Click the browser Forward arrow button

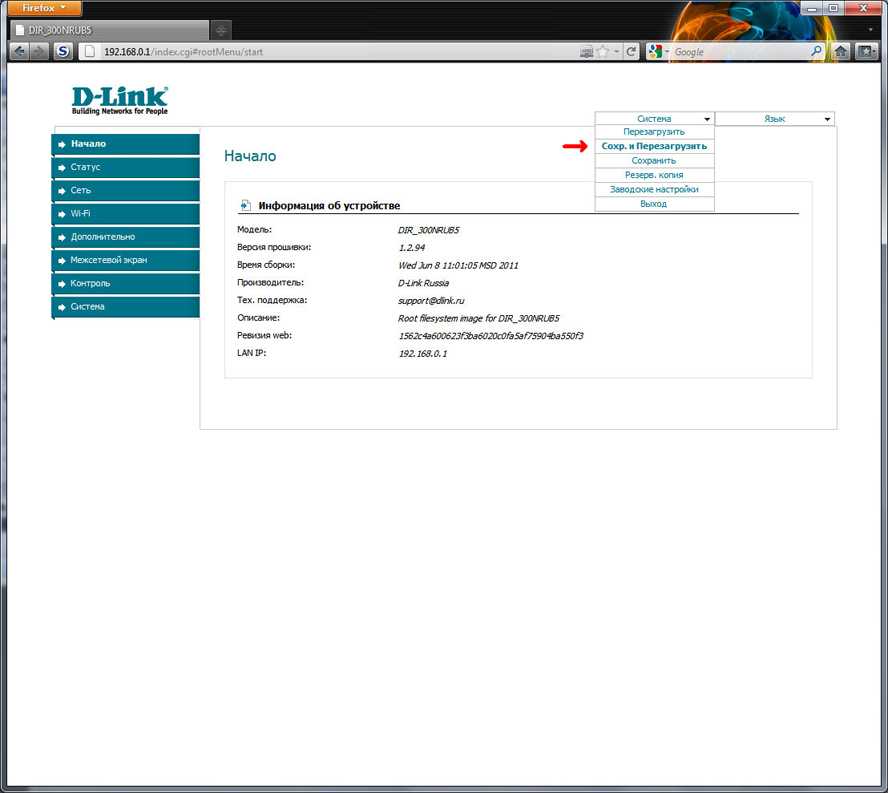pyautogui.click(x=39, y=52)
